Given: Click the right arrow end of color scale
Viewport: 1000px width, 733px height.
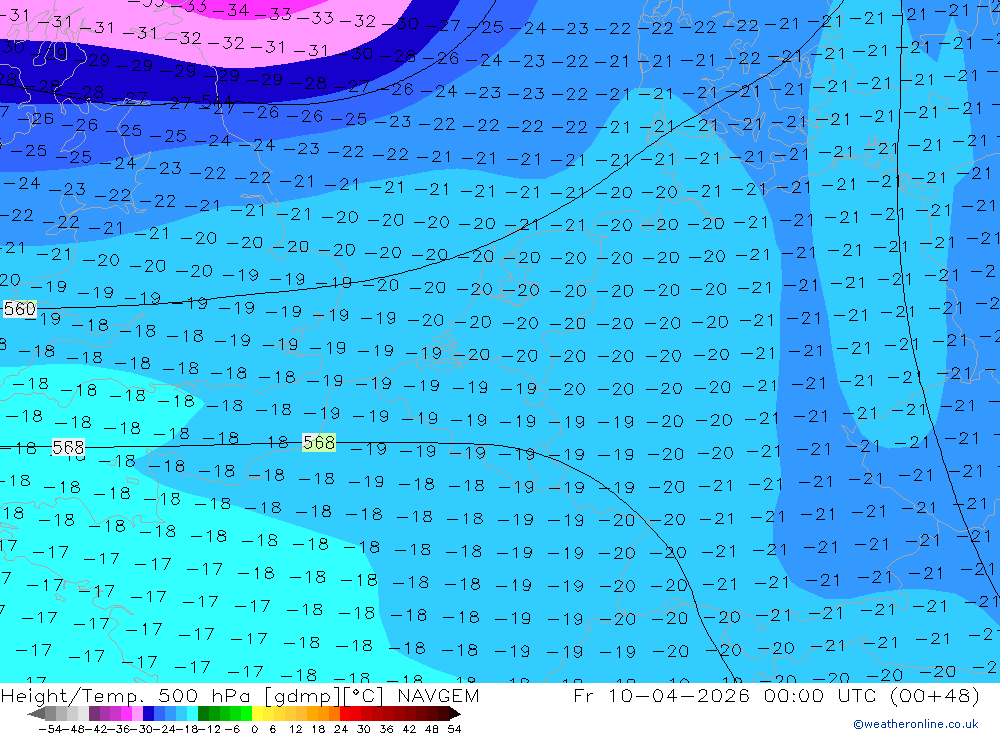Looking at the screenshot, I should click(x=455, y=714).
